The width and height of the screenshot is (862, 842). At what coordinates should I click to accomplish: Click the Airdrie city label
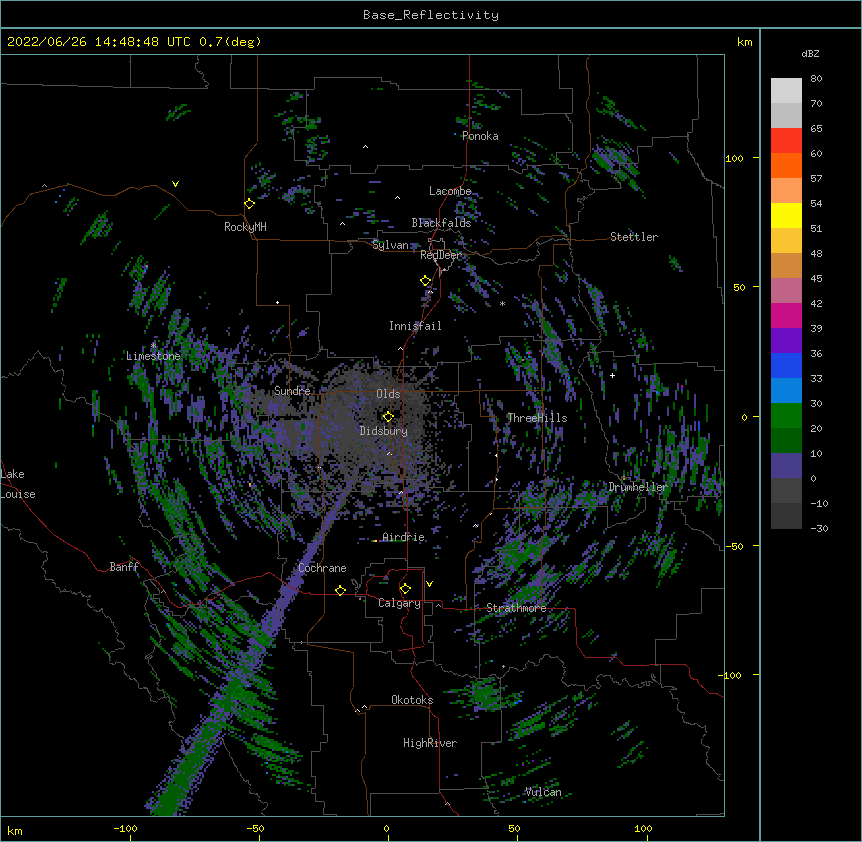pos(404,537)
